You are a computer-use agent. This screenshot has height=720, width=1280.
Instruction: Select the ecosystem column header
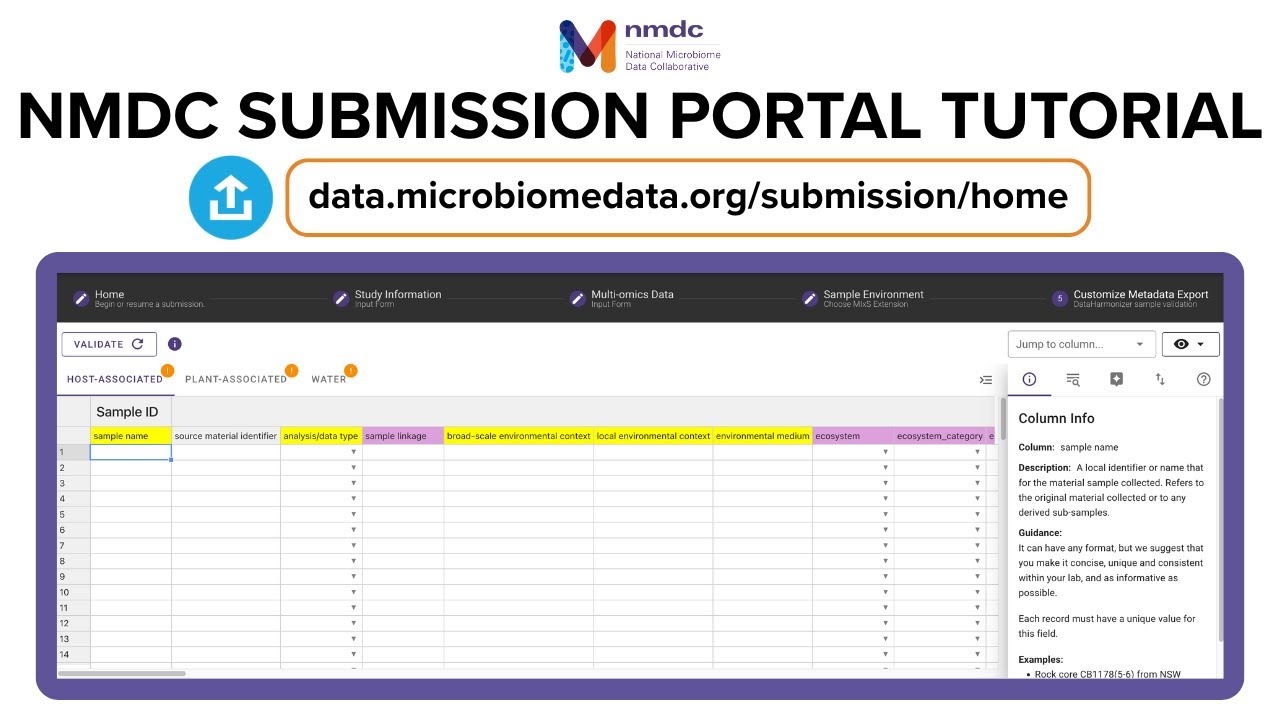point(853,436)
